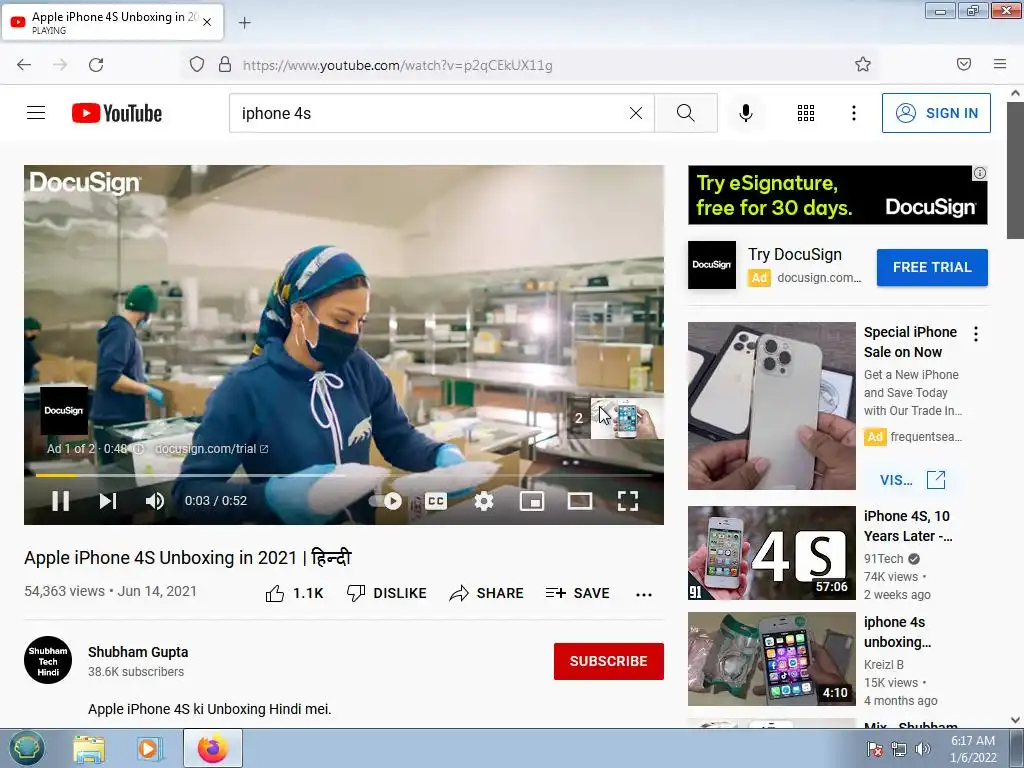
Task: Open the Try DocuSign ad title
Action: point(794,254)
